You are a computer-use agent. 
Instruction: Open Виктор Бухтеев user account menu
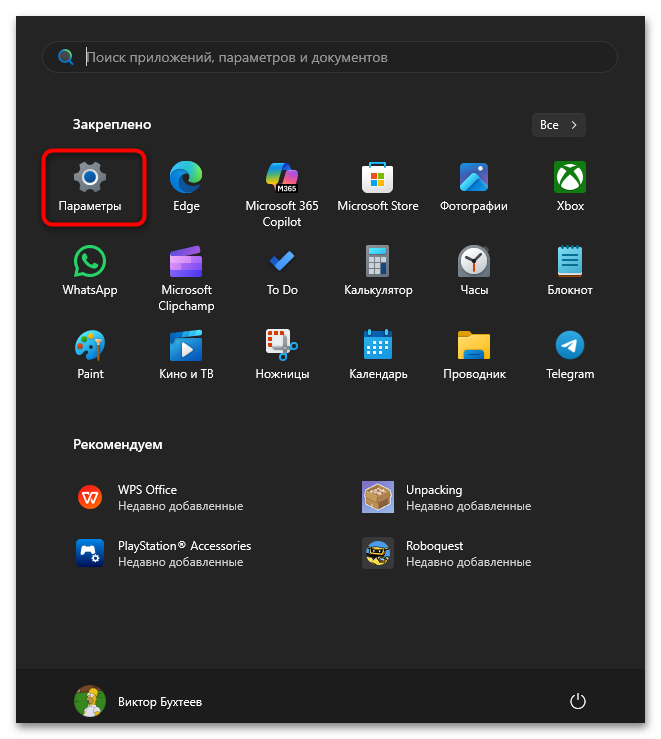click(x=139, y=701)
